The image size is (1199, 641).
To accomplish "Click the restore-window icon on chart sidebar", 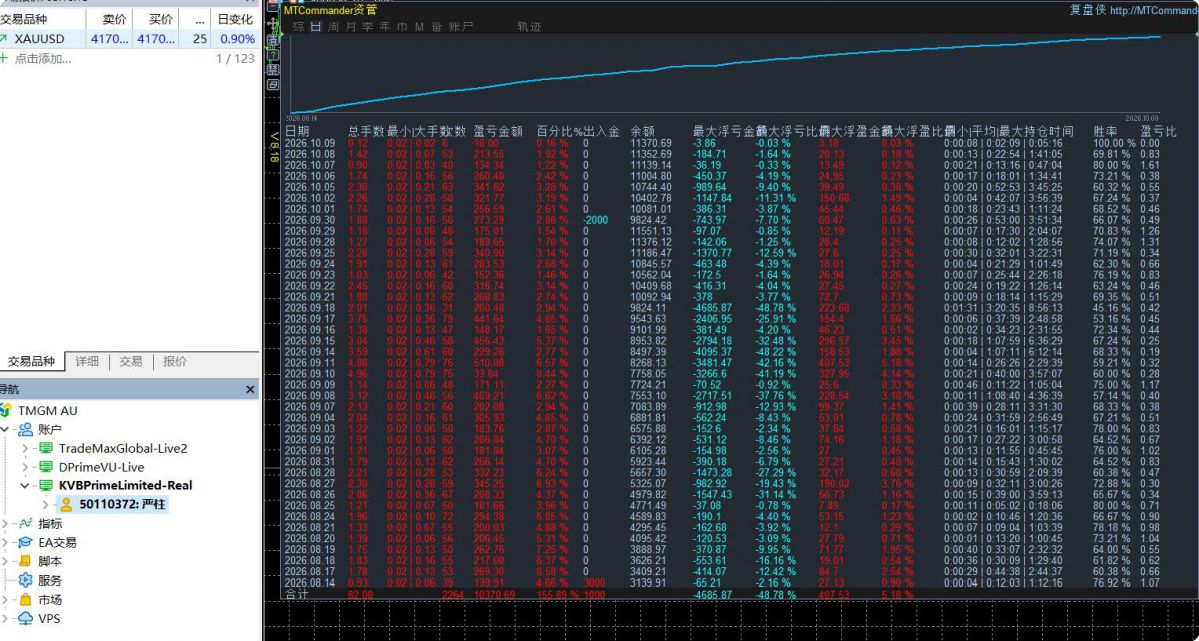I will (273, 85).
